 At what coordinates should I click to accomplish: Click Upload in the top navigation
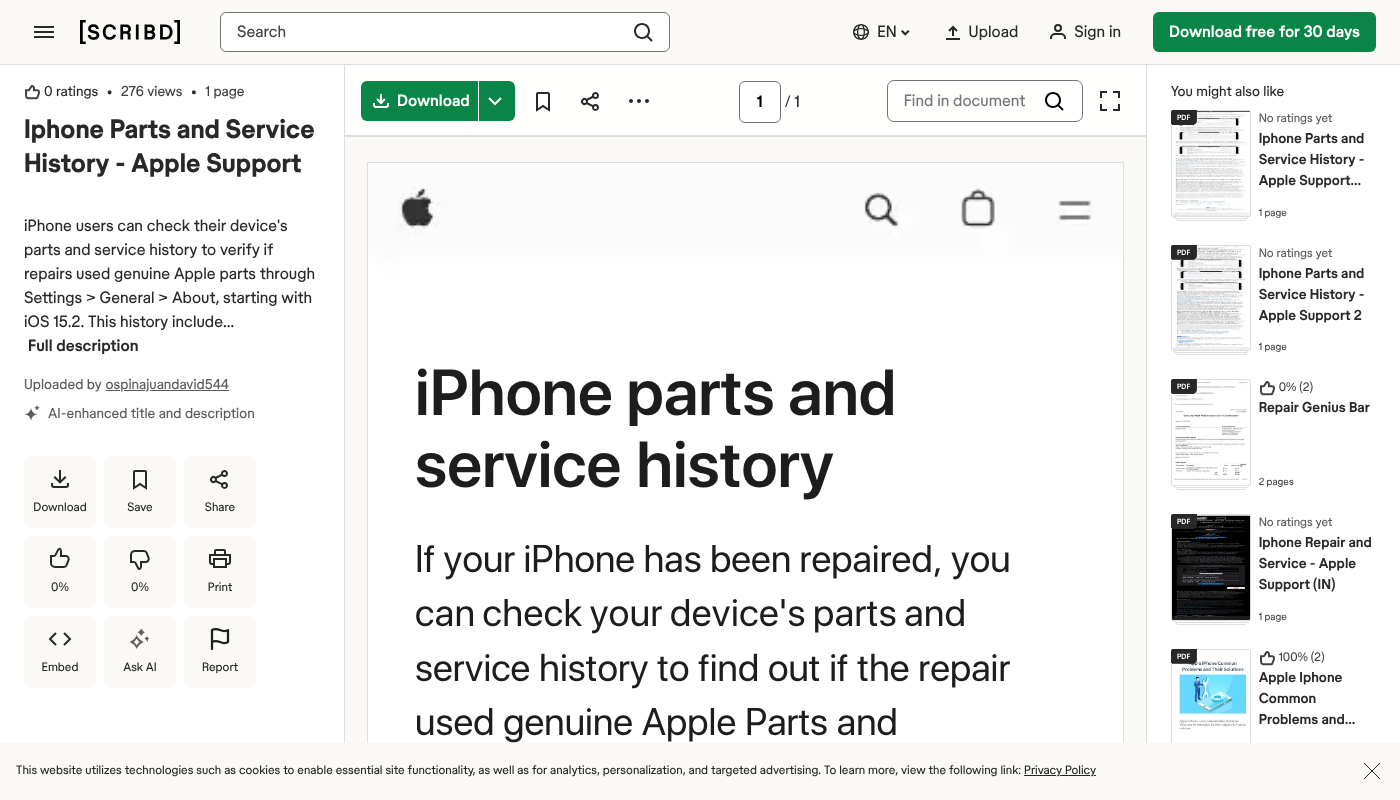pos(981,32)
